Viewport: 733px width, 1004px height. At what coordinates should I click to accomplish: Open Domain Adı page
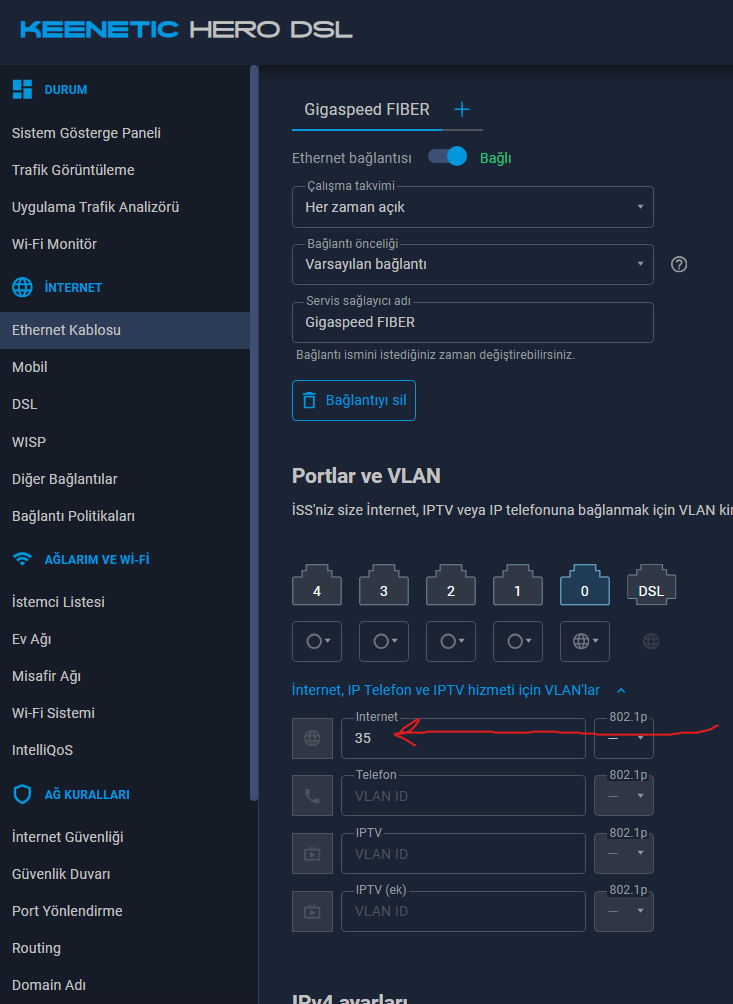pos(49,985)
